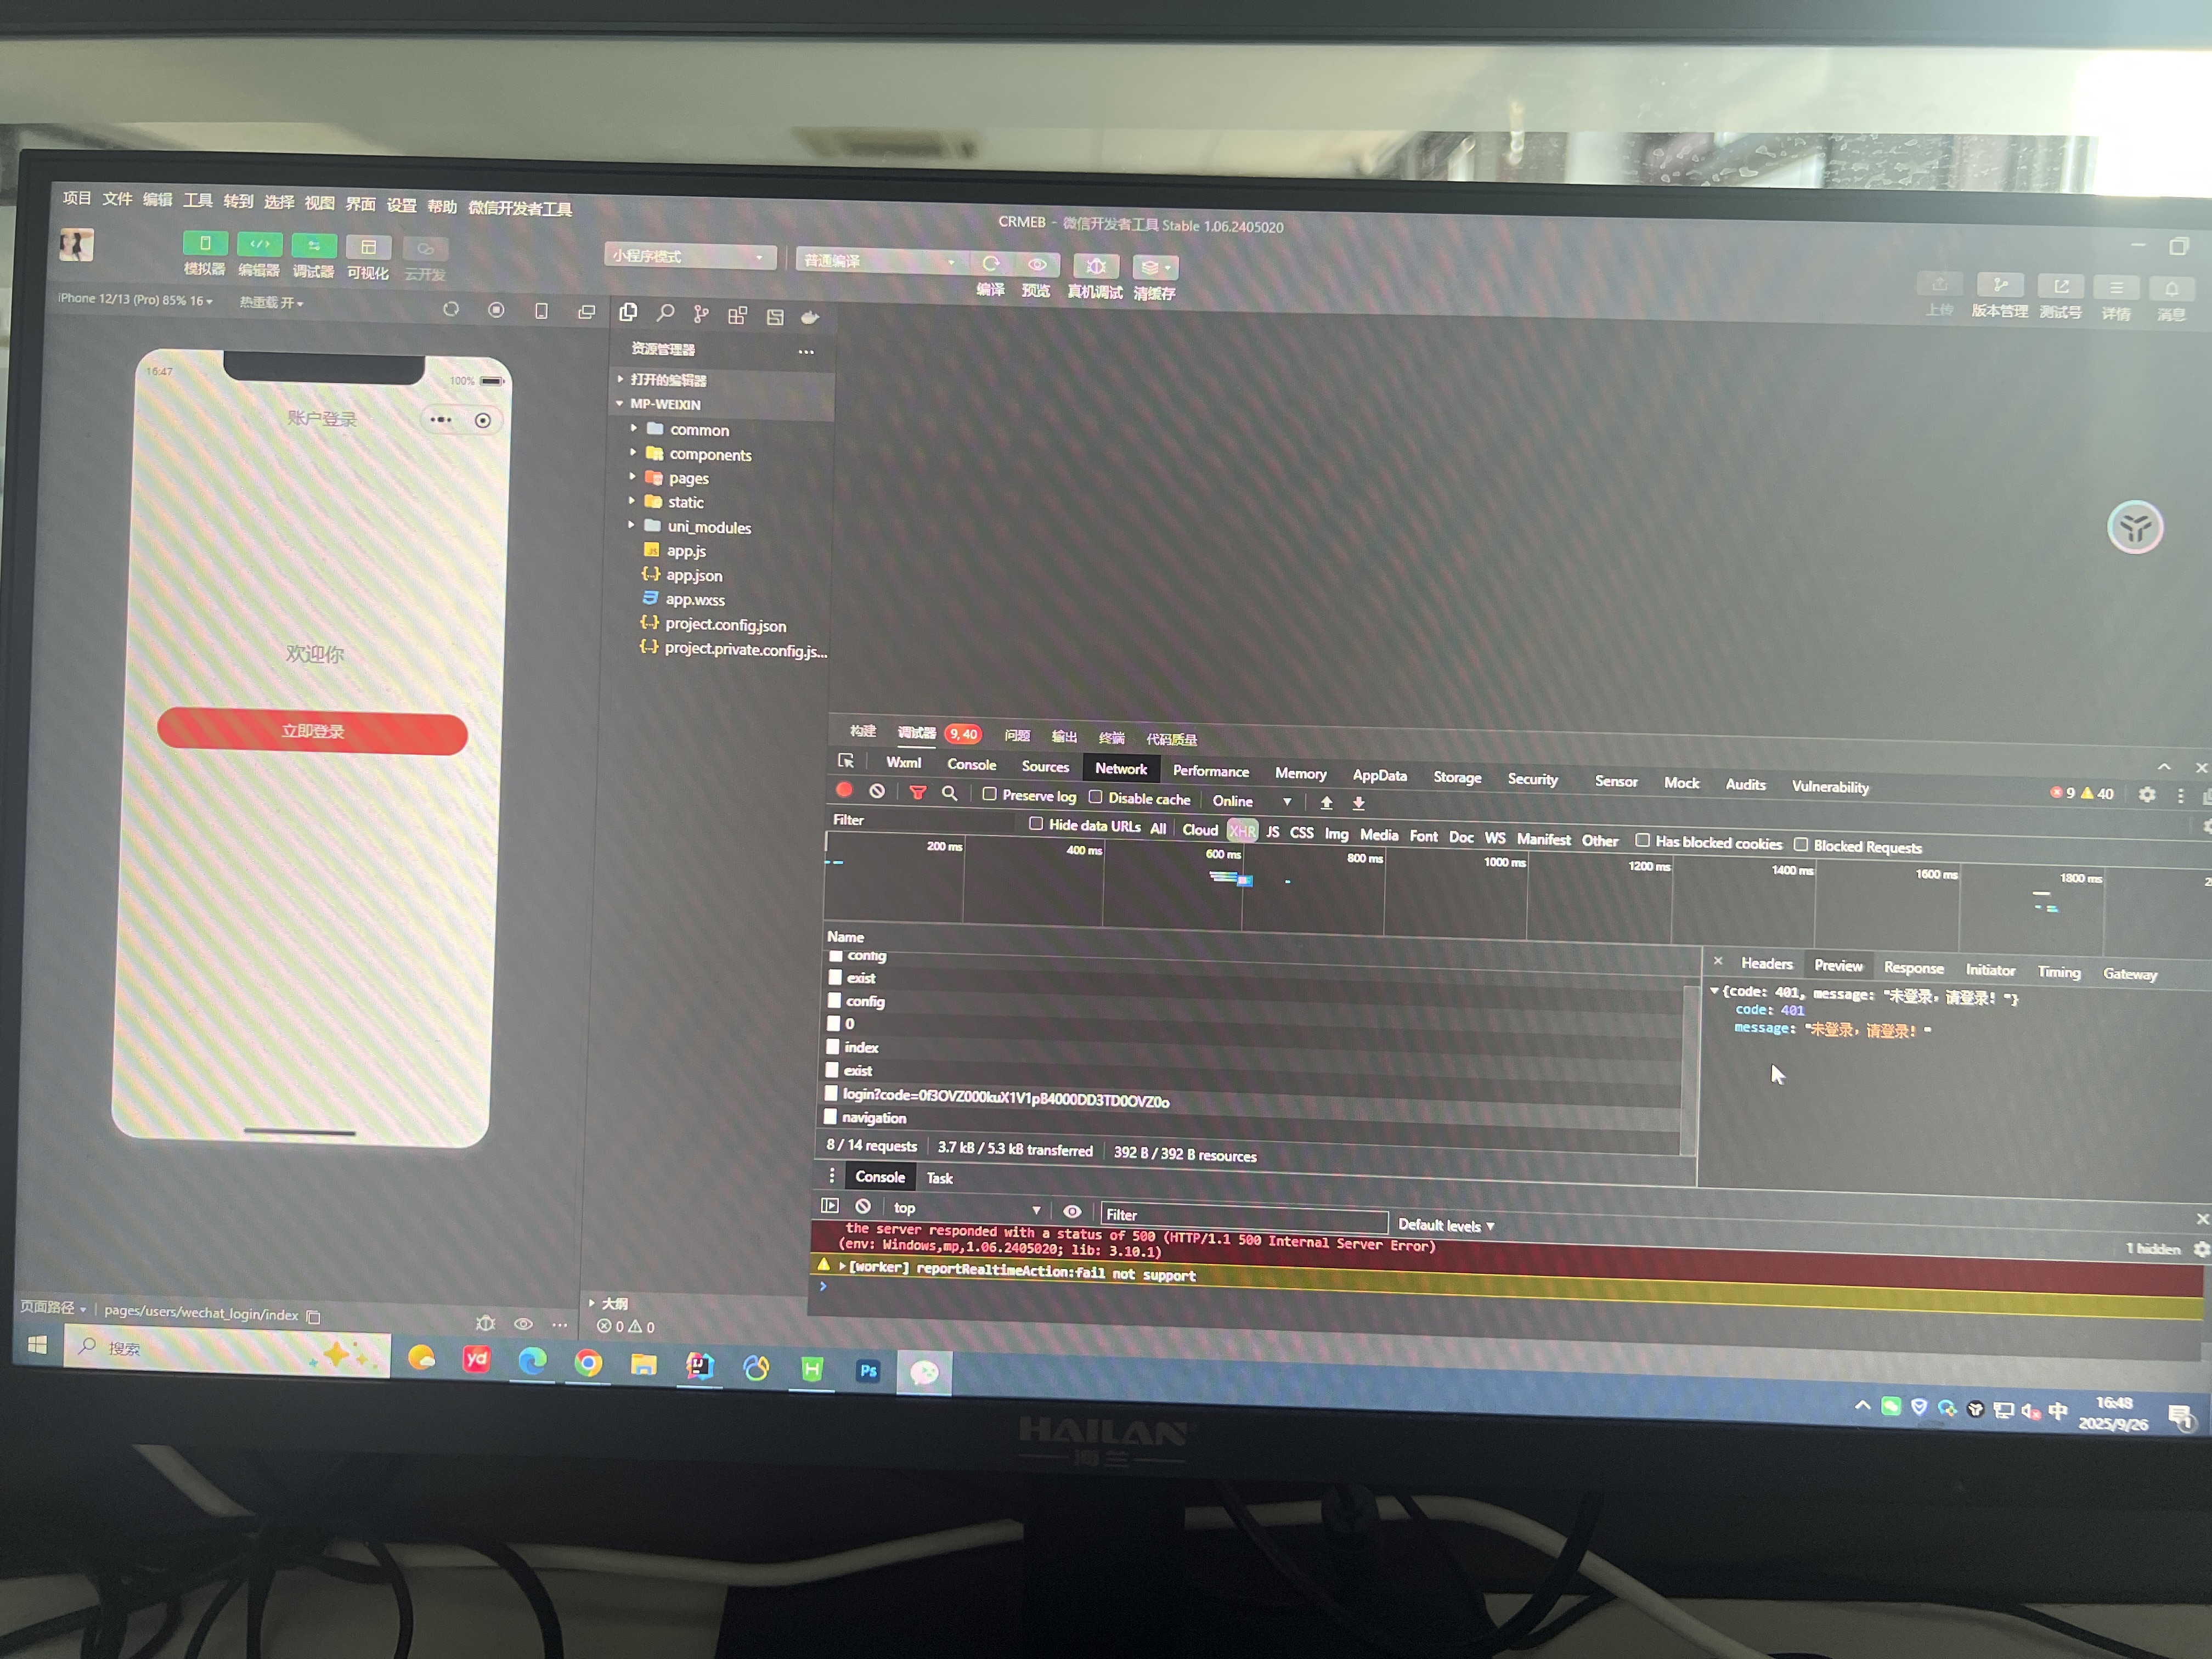Open the mini program mode dropdown
The width and height of the screenshot is (2212, 1659).
[x=689, y=257]
